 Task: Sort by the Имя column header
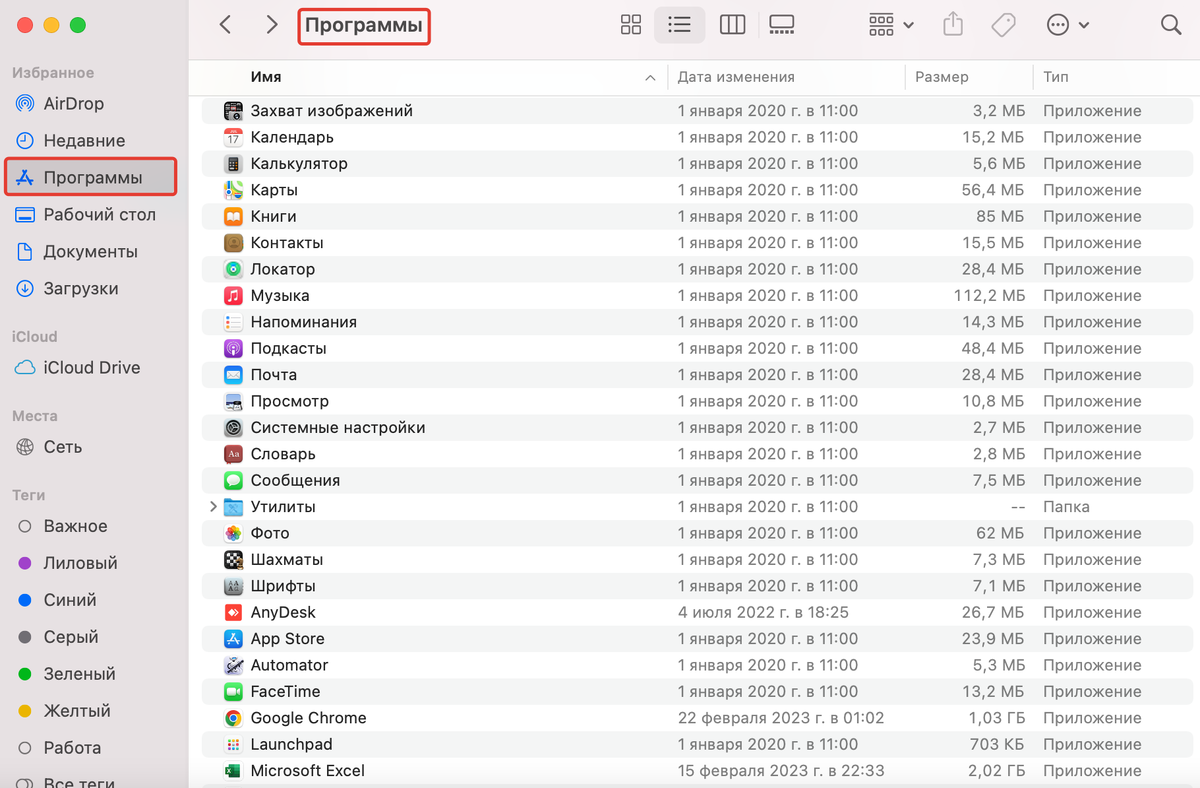click(x=266, y=77)
